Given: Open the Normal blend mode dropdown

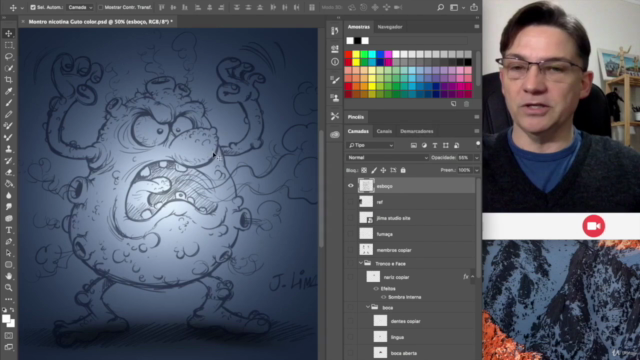Looking at the screenshot, I should (387, 158).
